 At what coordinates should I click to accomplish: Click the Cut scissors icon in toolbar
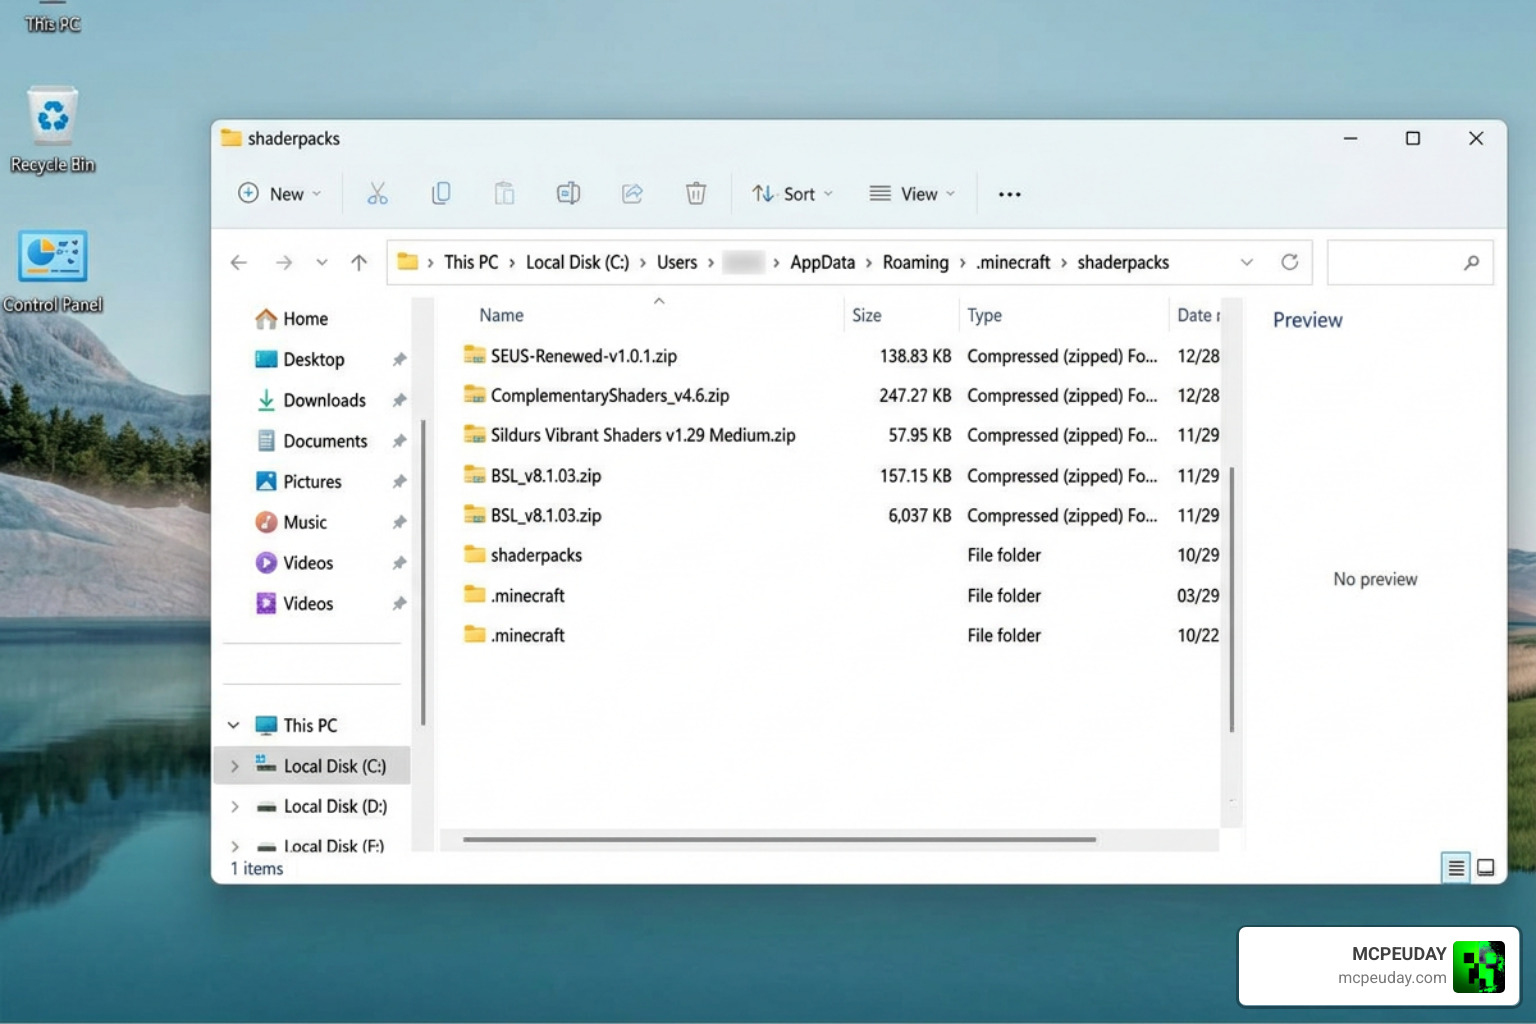[x=377, y=194]
